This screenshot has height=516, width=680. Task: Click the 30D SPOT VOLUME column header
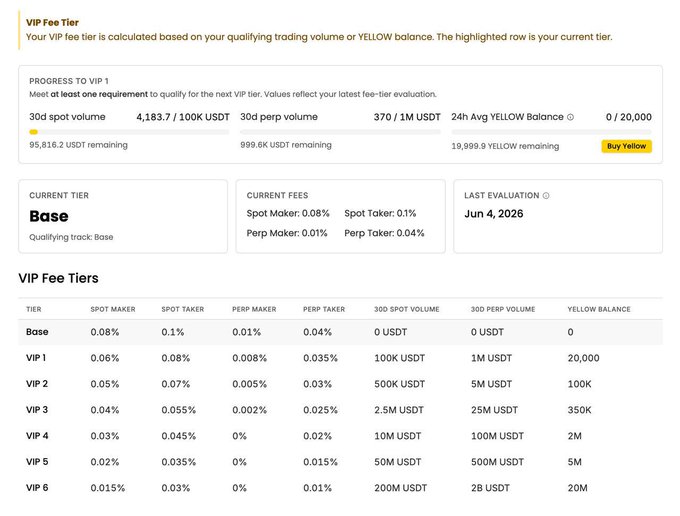tap(407, 309)
